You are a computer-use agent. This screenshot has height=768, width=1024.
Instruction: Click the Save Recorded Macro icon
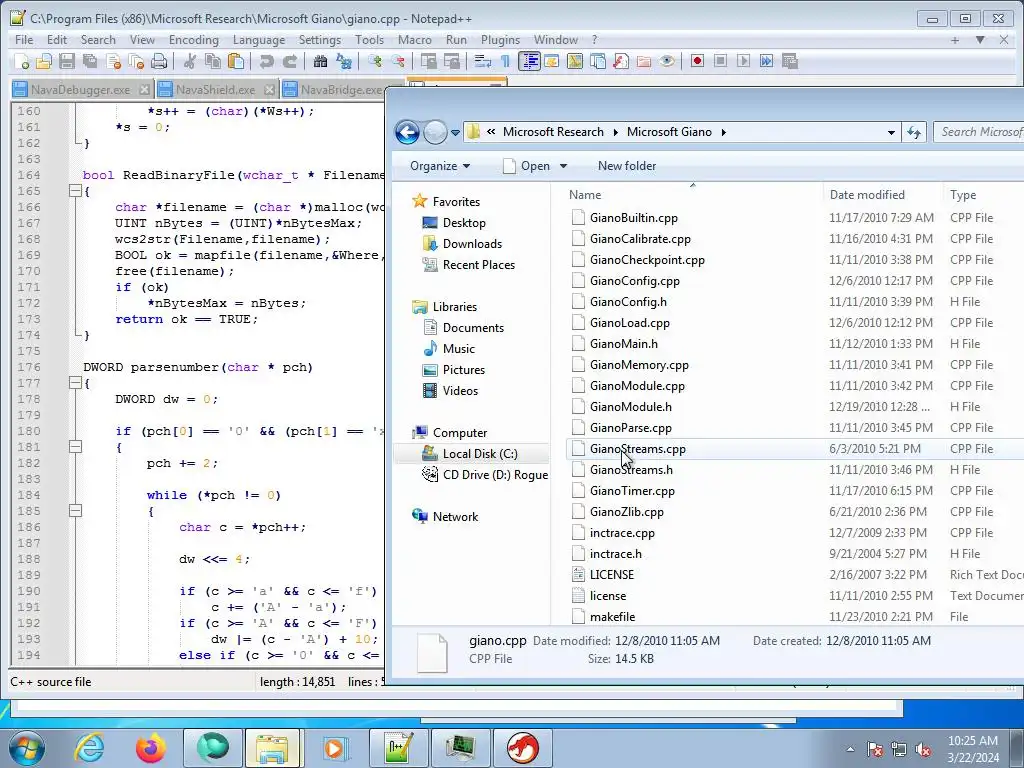coord(790,61)
